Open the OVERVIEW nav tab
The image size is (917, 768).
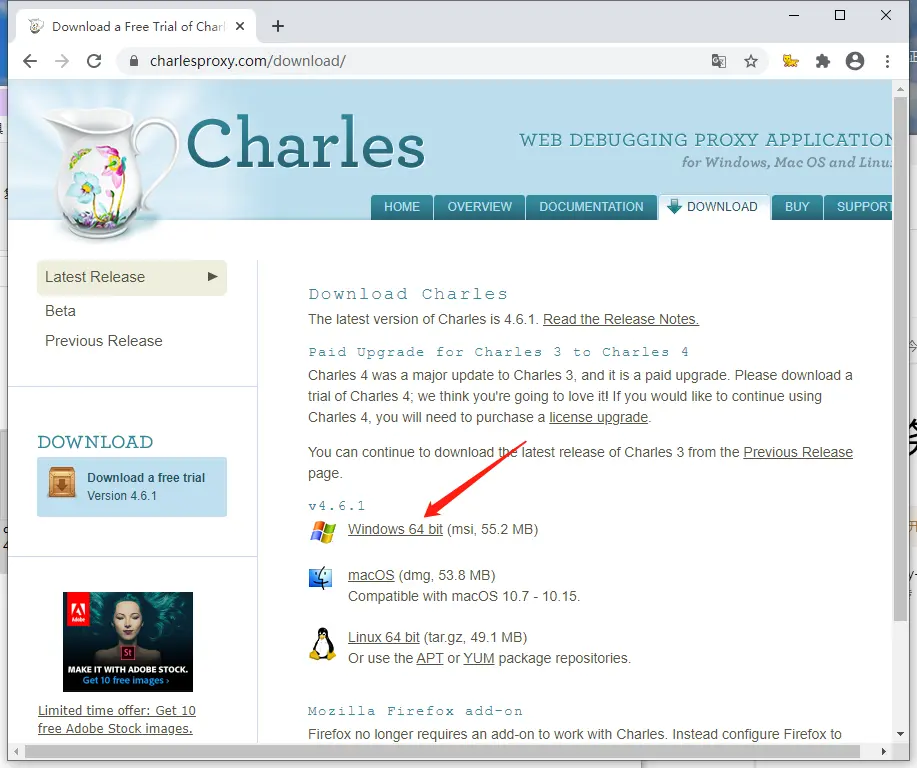[x=480, y=207]
